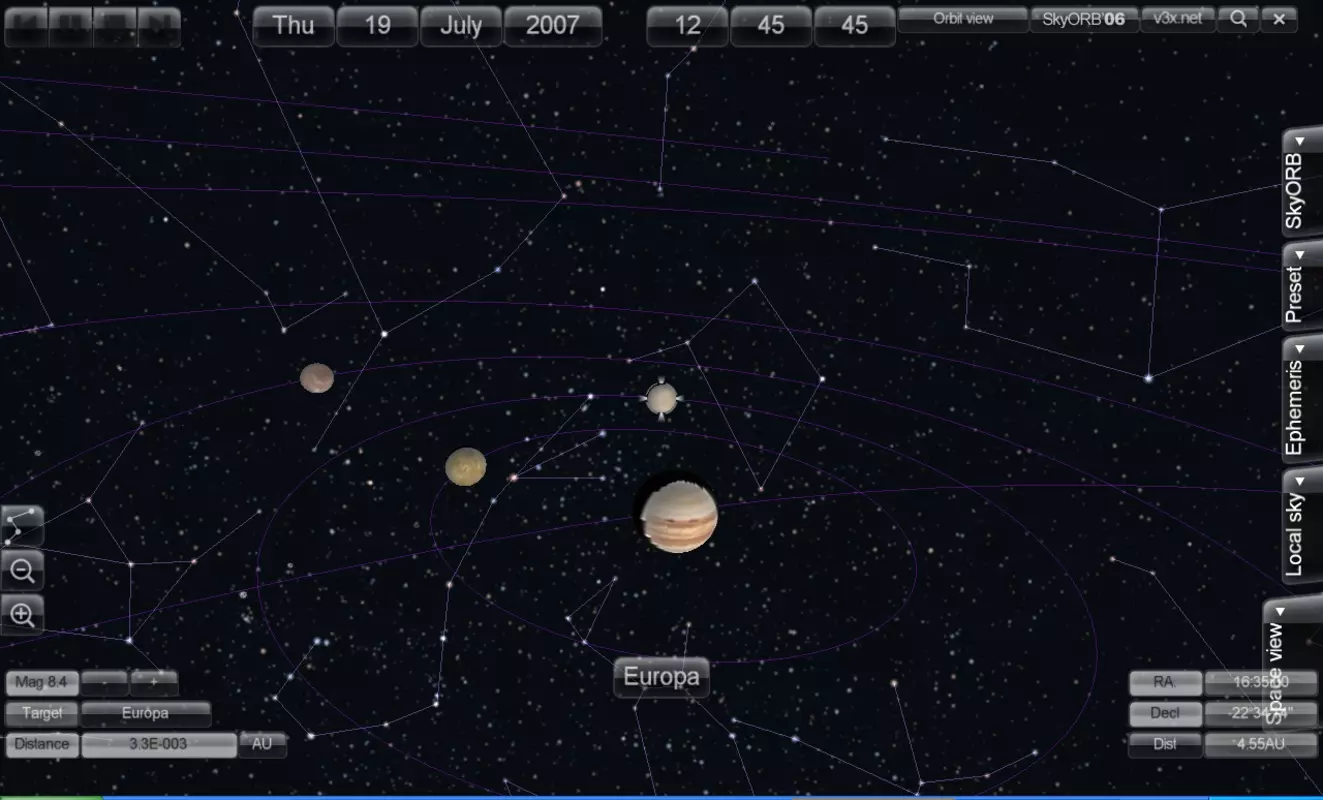Click the Target label button

click(42, 714)
